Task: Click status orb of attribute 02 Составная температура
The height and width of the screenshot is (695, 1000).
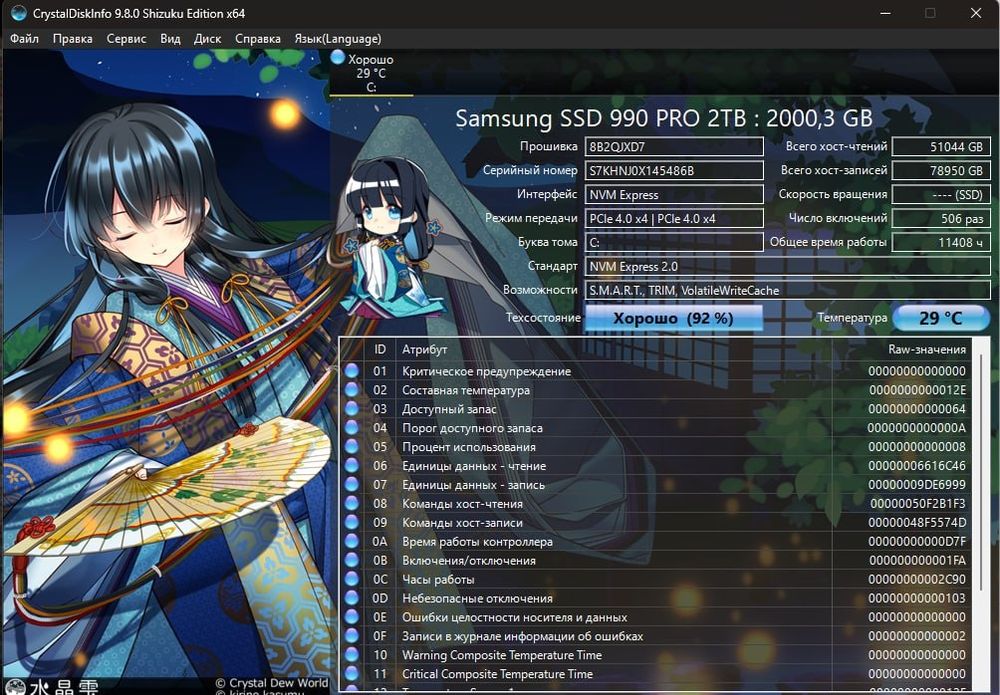Action: (351, 390)
